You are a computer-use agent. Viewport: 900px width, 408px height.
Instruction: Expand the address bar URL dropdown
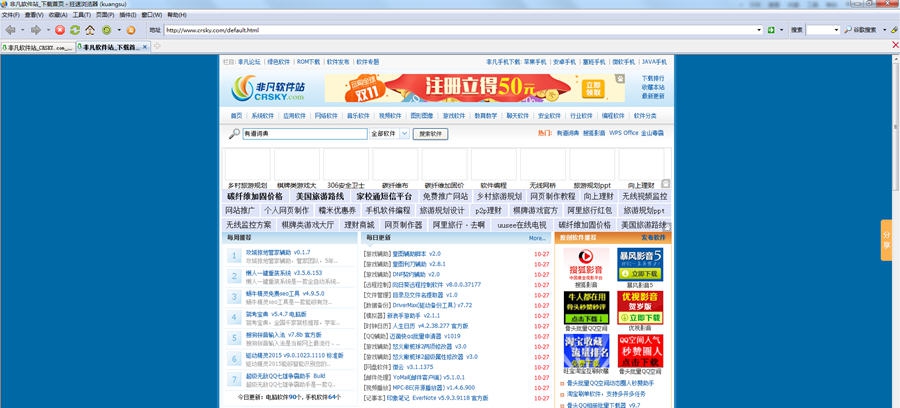pyautogui.click(x=759, y=30)
